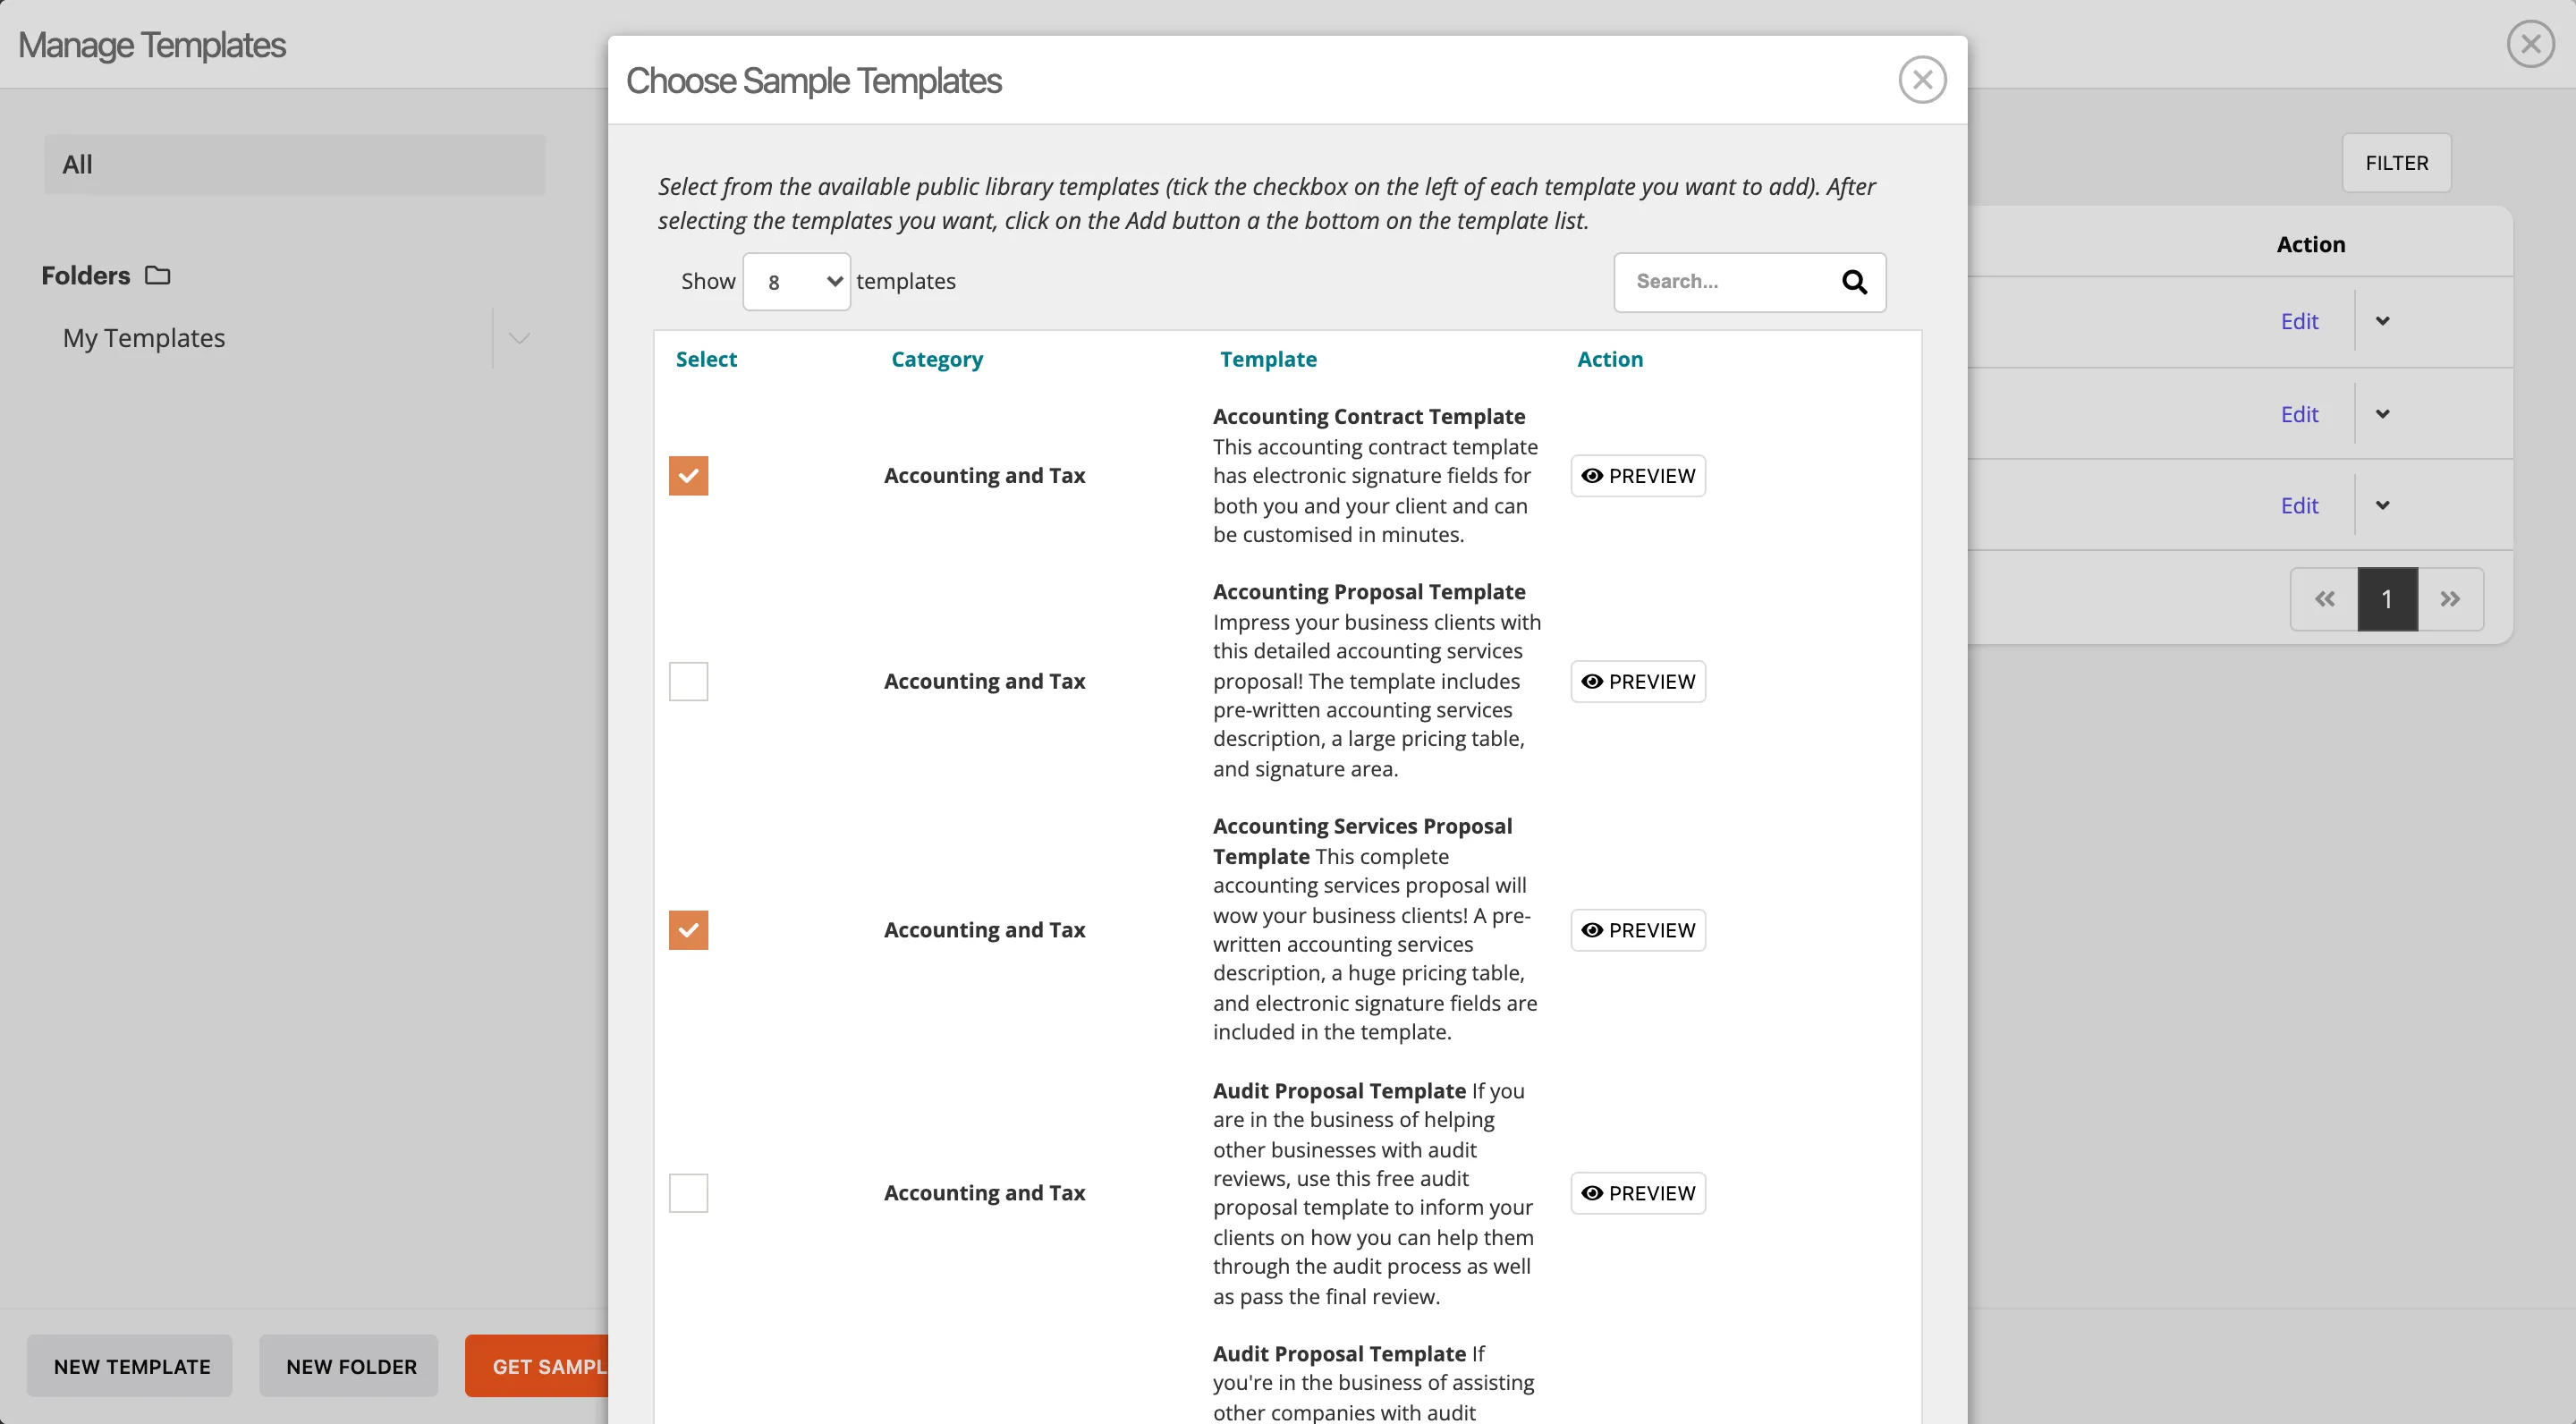Click the Preview icon for Accounting Proposal Template
This screenshot has width=2576, height=1424.
pyautogui.click(x=1590, y=681)
